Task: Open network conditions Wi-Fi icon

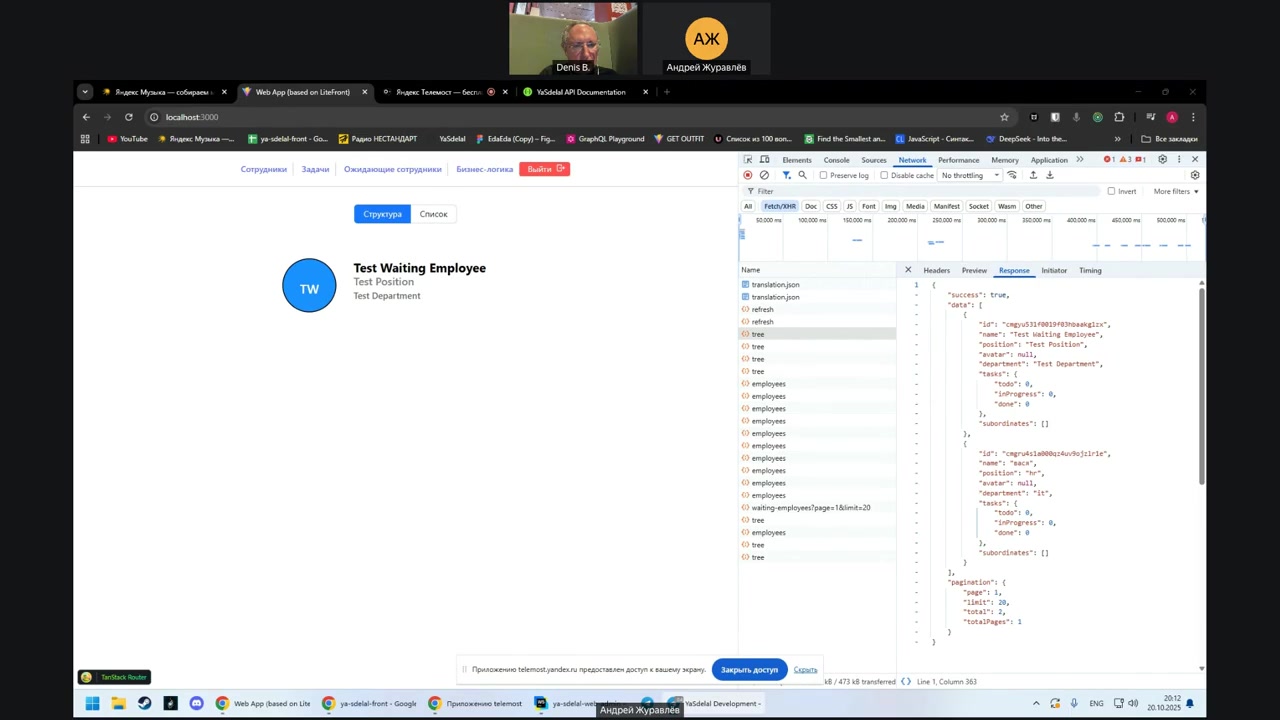Action: (x=1012, y=175)
